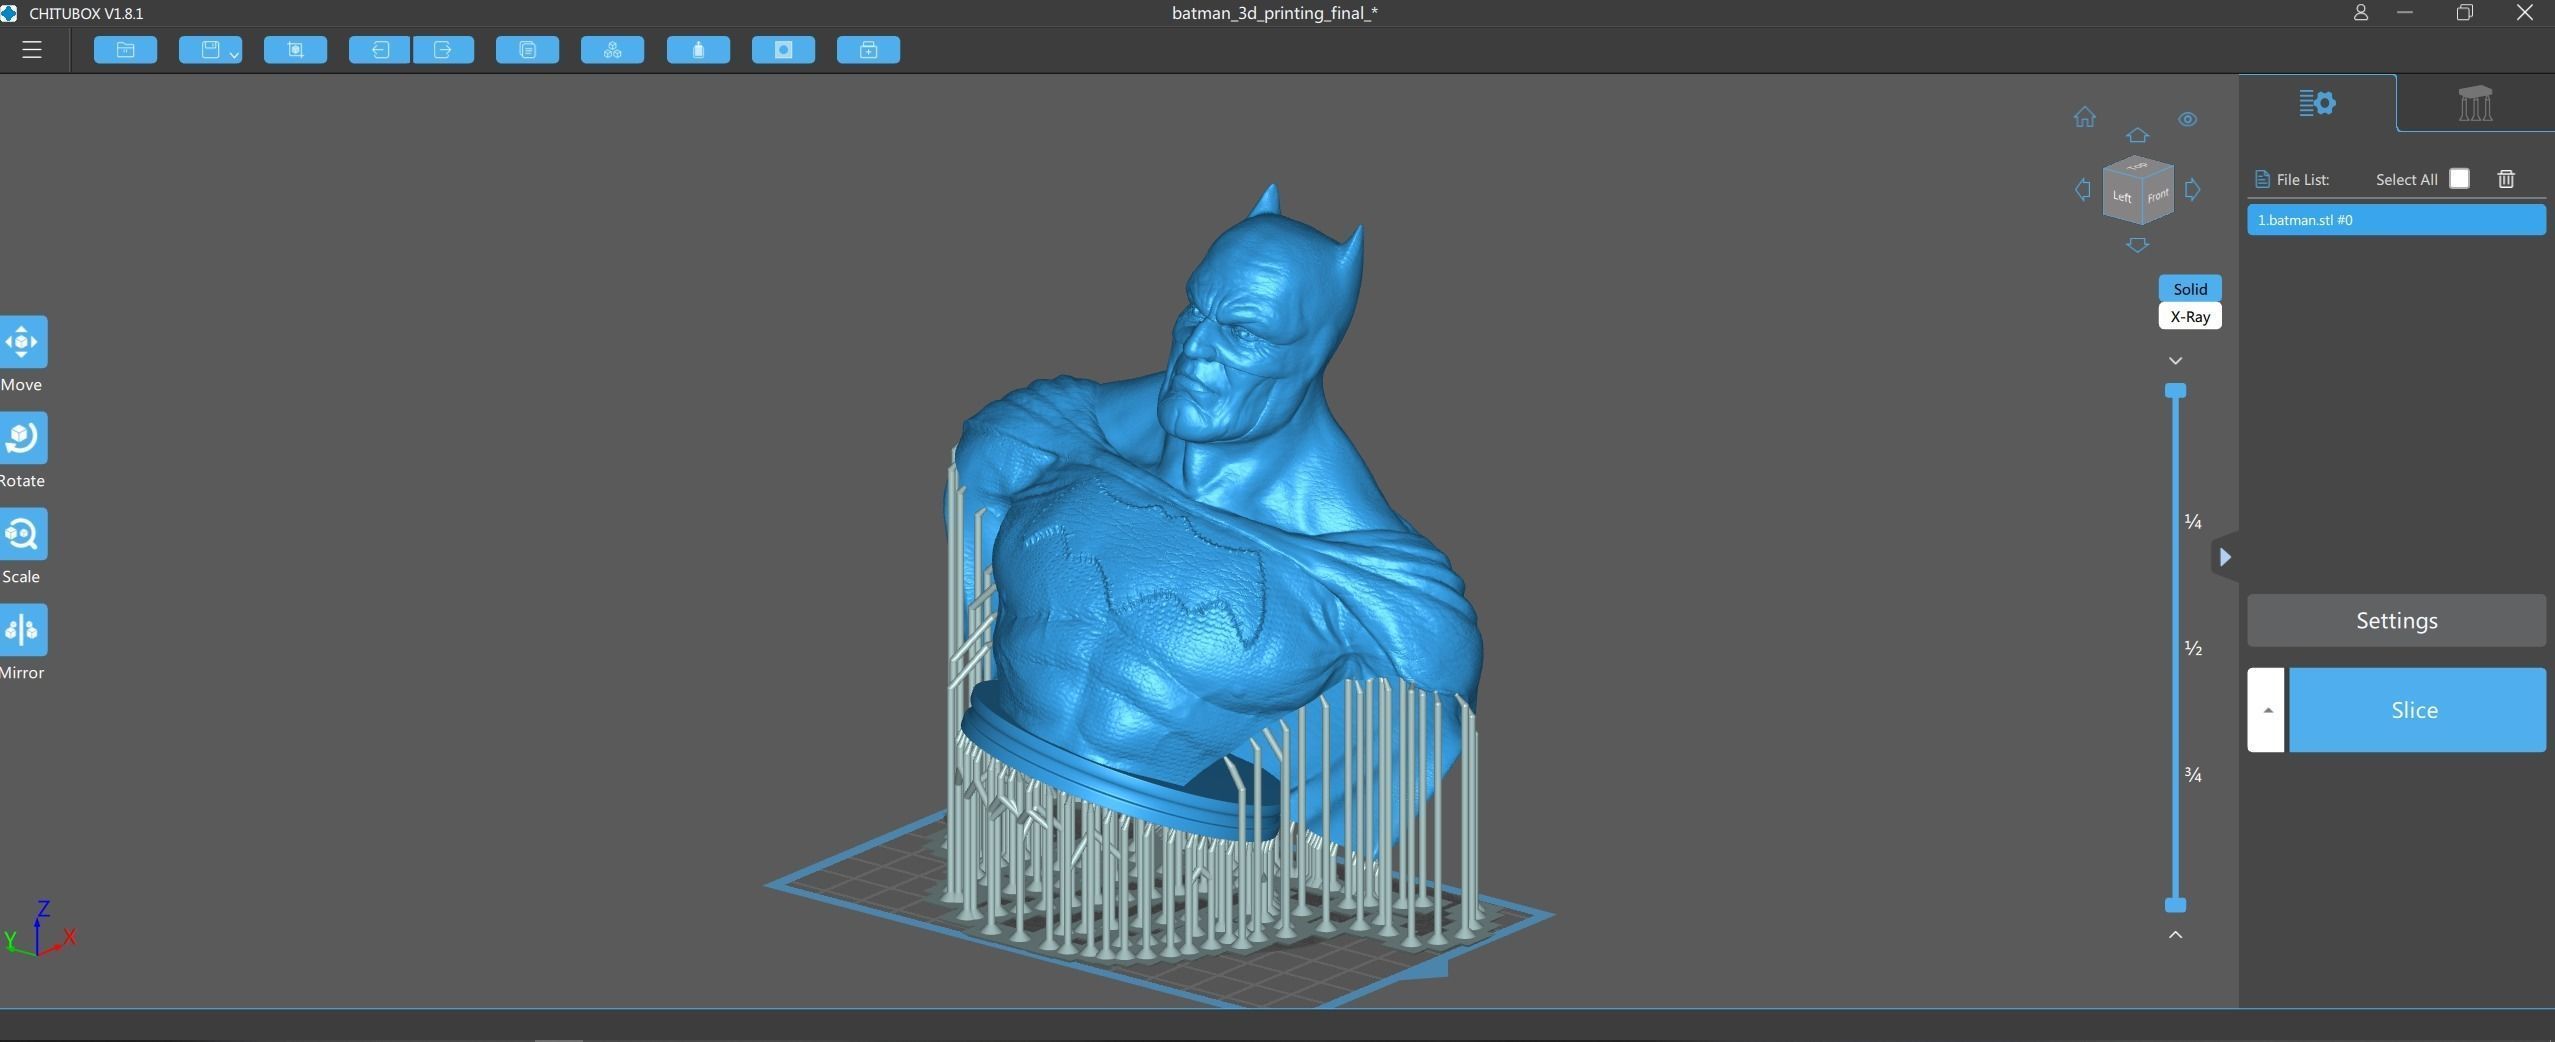Switch to X-Ray view mode
This screenshot has width=2555, height=1042.
pyautogui.click(x=2190, y=316)
